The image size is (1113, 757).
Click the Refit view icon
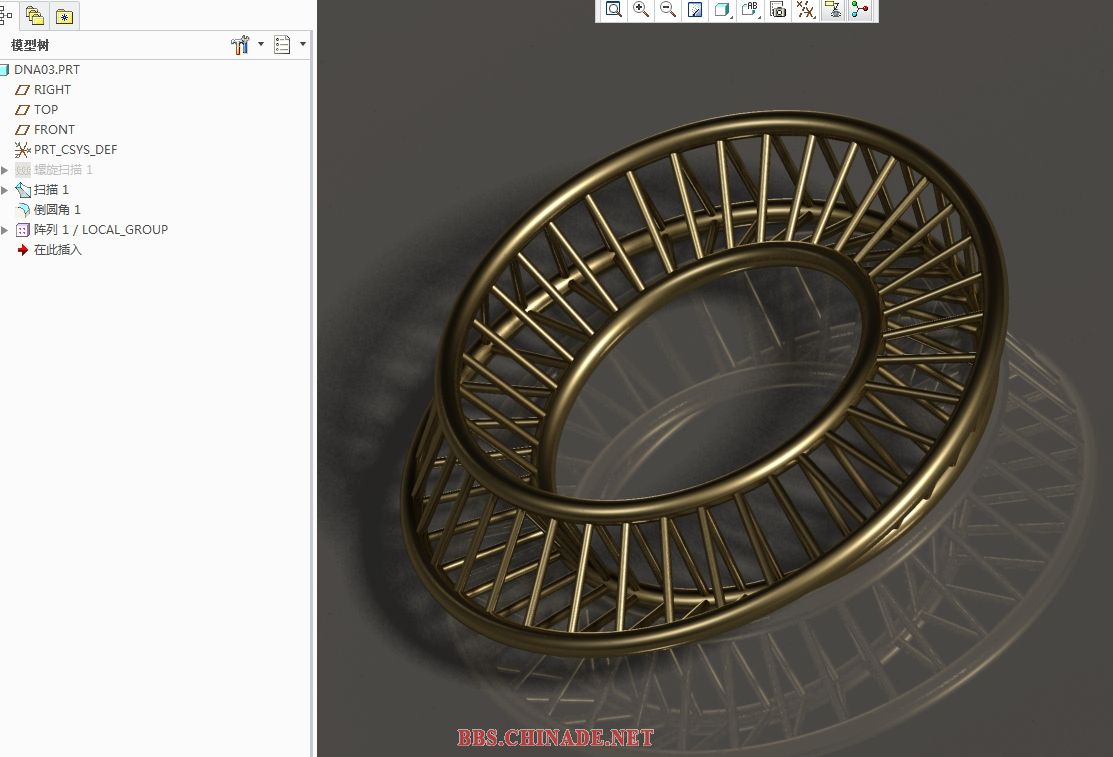[x=613, y=10]
